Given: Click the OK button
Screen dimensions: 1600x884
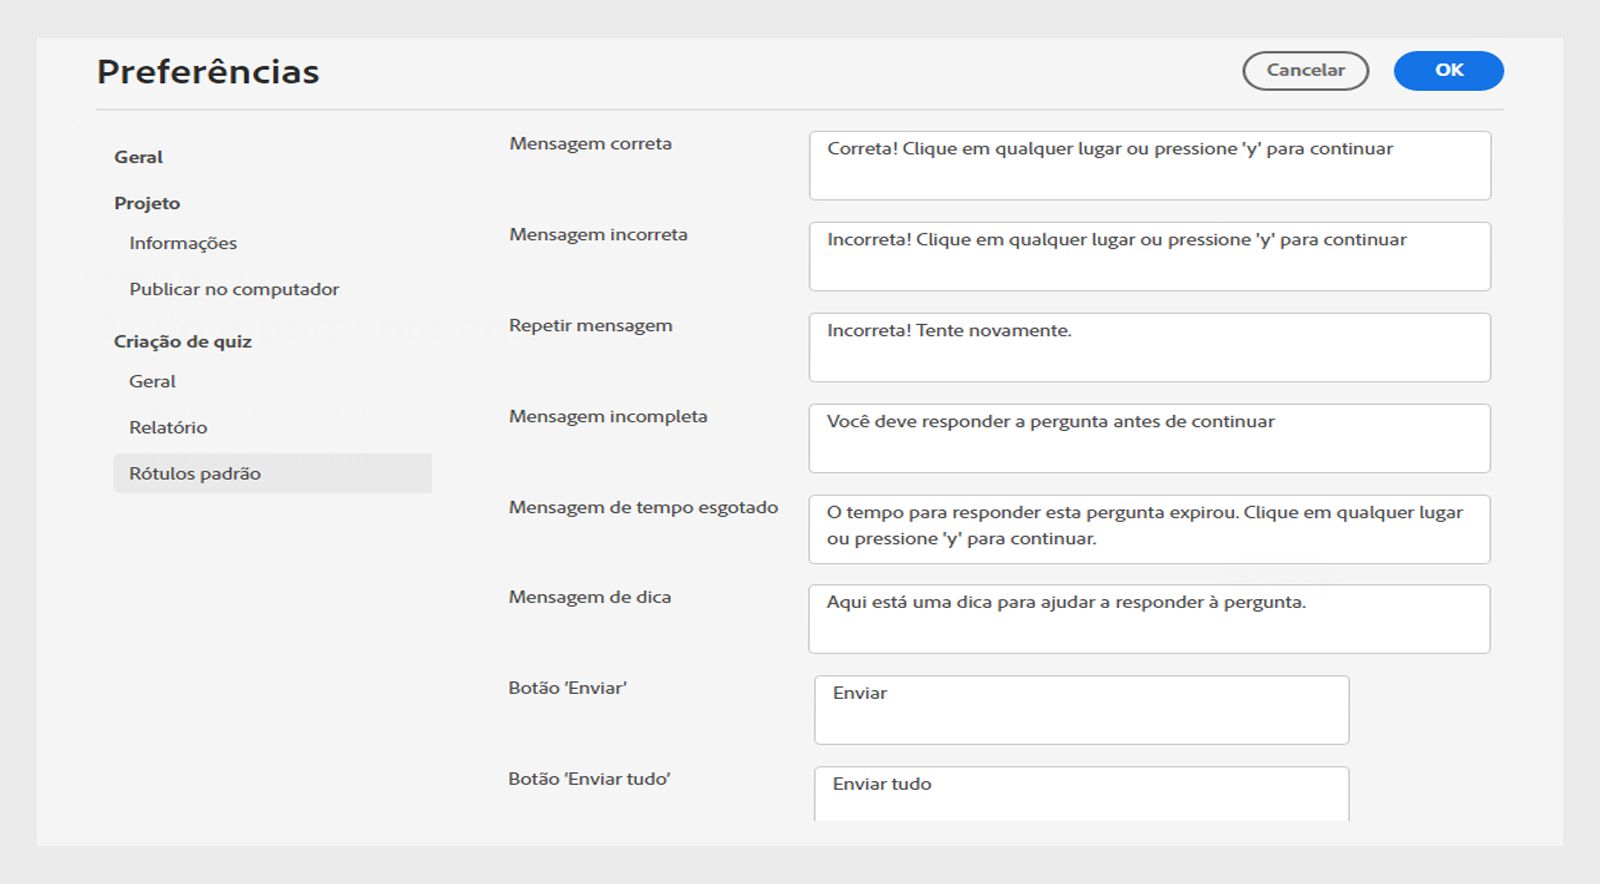Looking at the screenshot, I should 1448,71.
